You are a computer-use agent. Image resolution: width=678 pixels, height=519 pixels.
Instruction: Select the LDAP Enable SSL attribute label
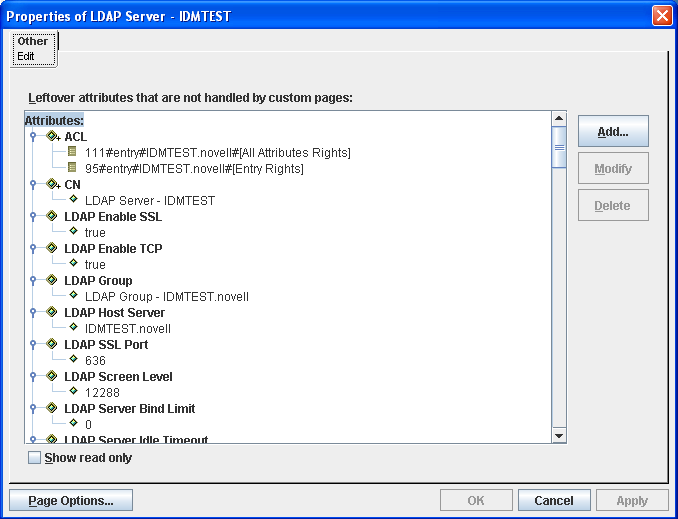pos(113,217)
